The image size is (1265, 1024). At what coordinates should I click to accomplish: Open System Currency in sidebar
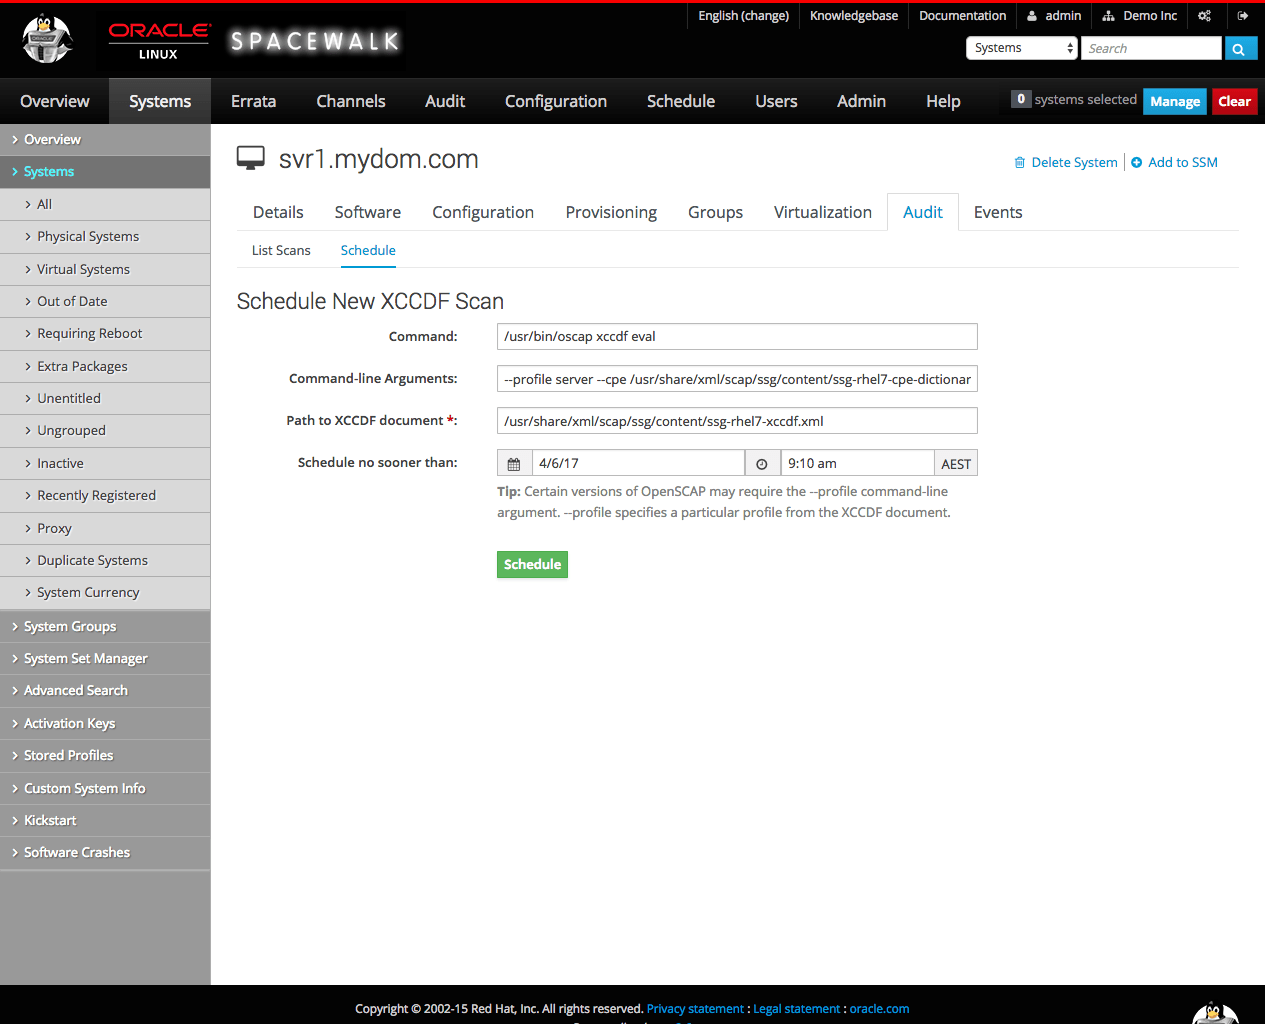tap(88, 593)
